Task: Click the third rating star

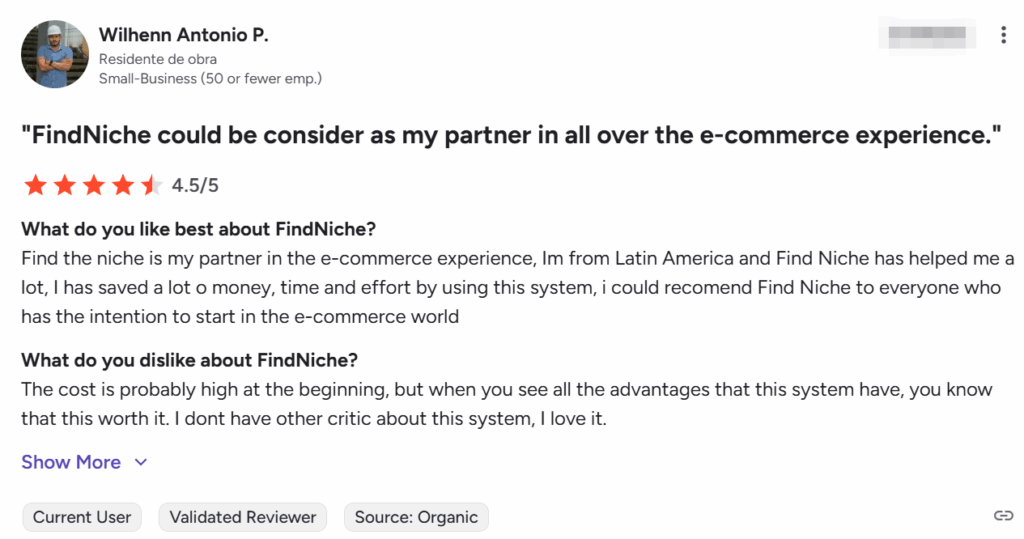Action: [93, 185]
